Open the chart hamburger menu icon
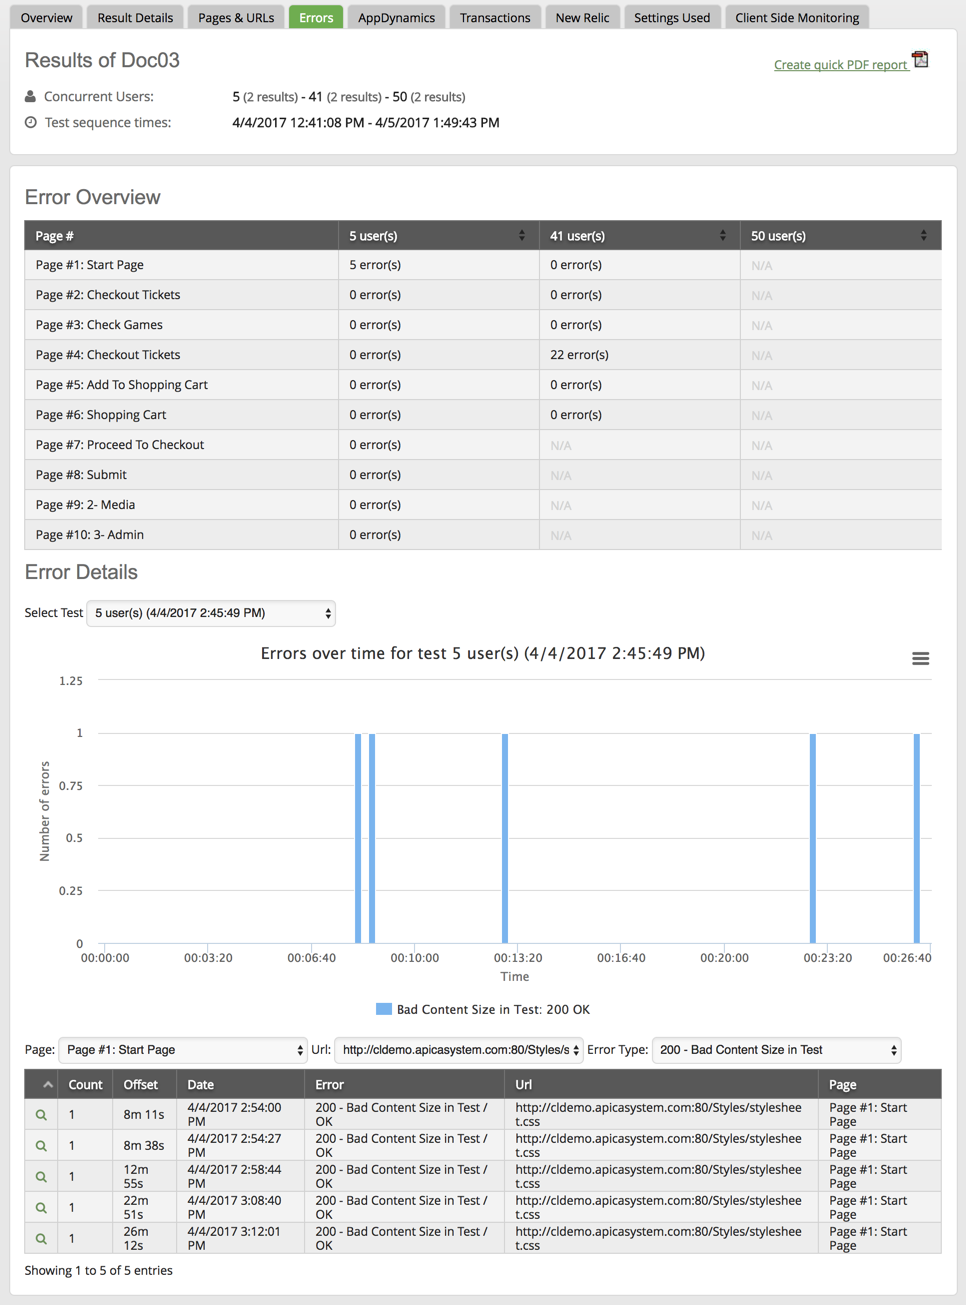The height and width of the screenshot is (1305, 966). 920,658
